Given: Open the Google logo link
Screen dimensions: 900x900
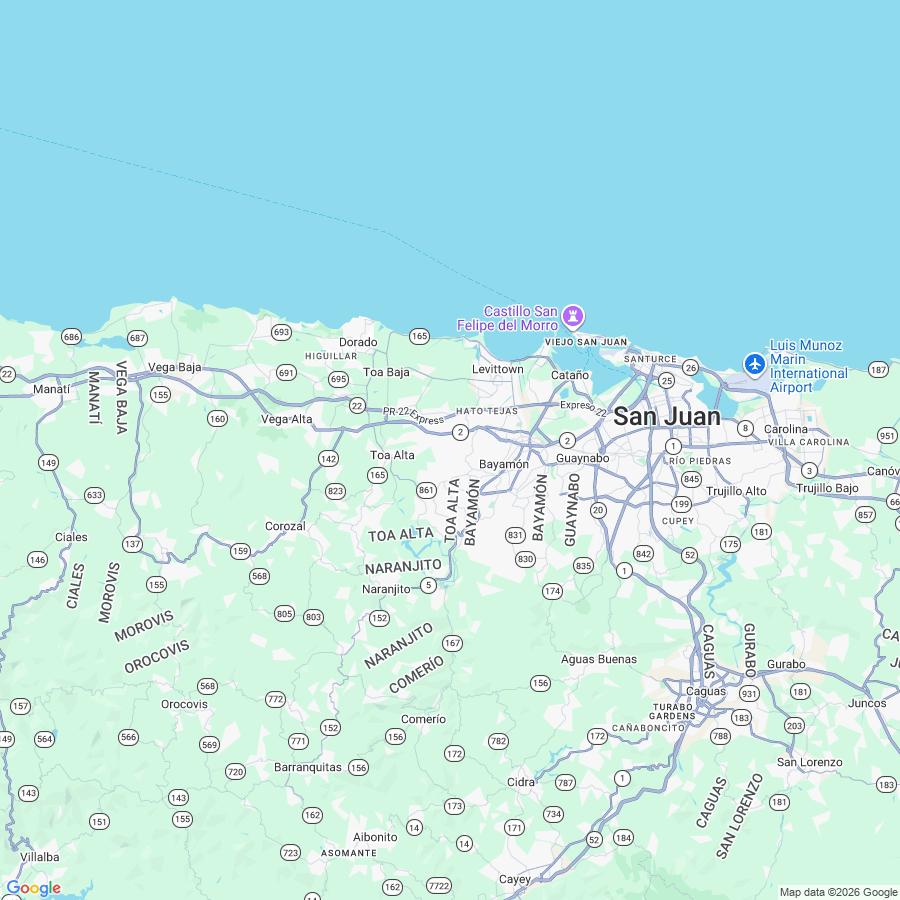Looking at the screenshot, I should [x=33, y=889].
